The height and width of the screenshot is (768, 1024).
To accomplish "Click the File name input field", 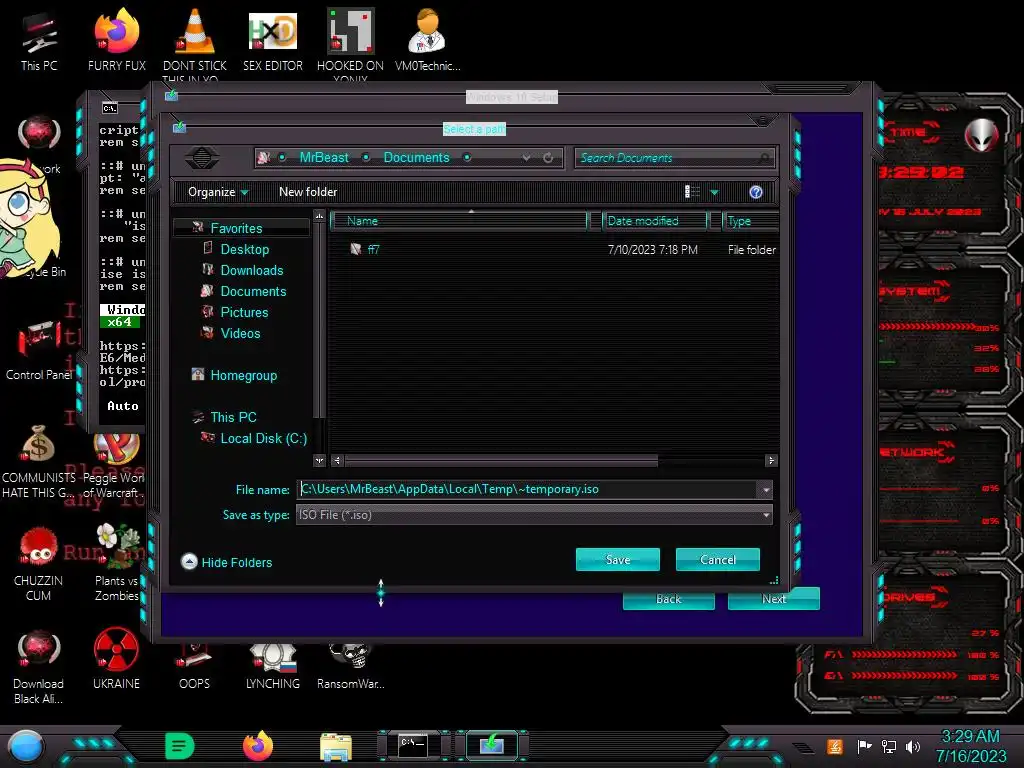I will (528, 489).
